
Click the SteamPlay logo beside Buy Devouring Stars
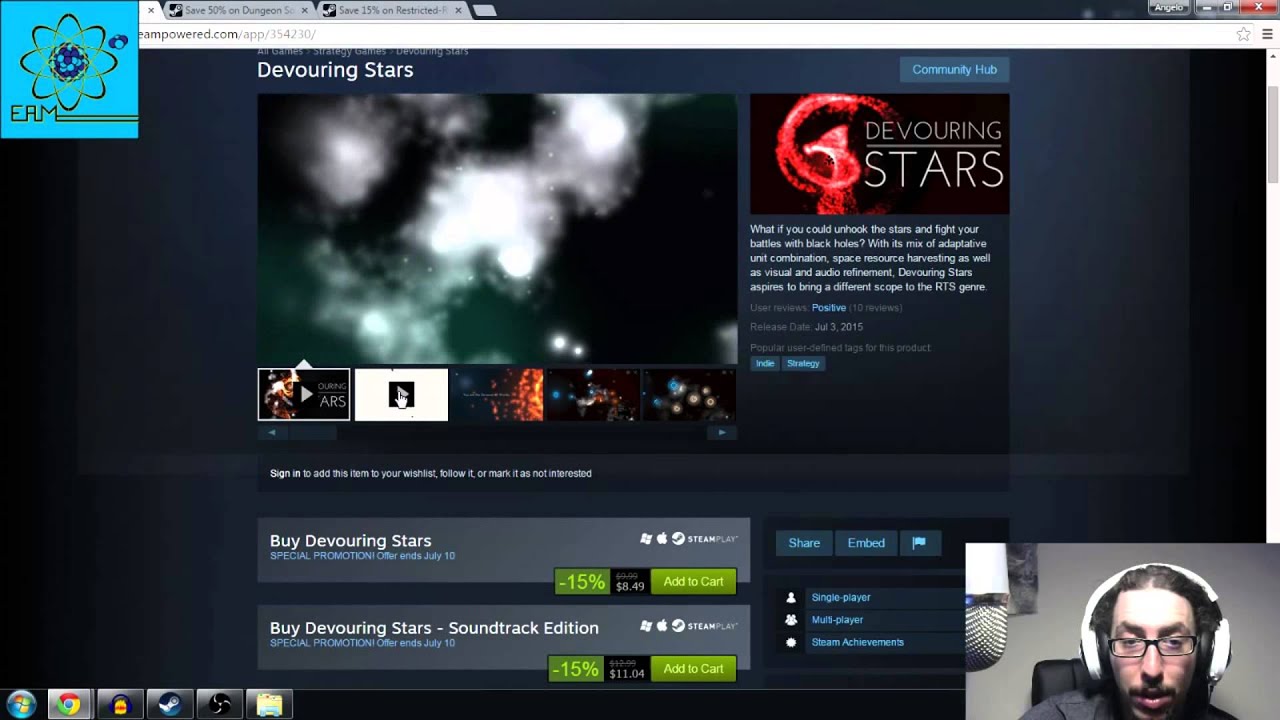pos(704,538)
